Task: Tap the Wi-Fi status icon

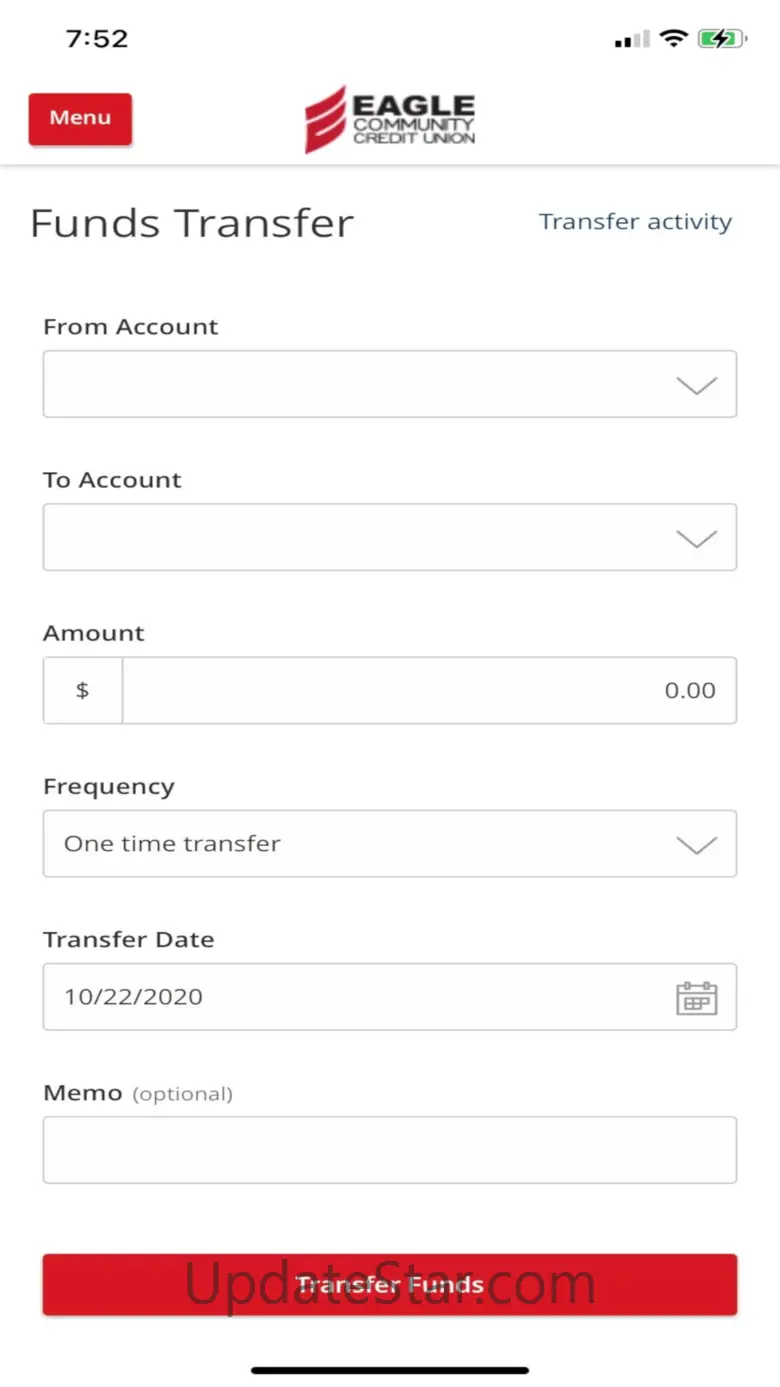Action: coord(674,39)
